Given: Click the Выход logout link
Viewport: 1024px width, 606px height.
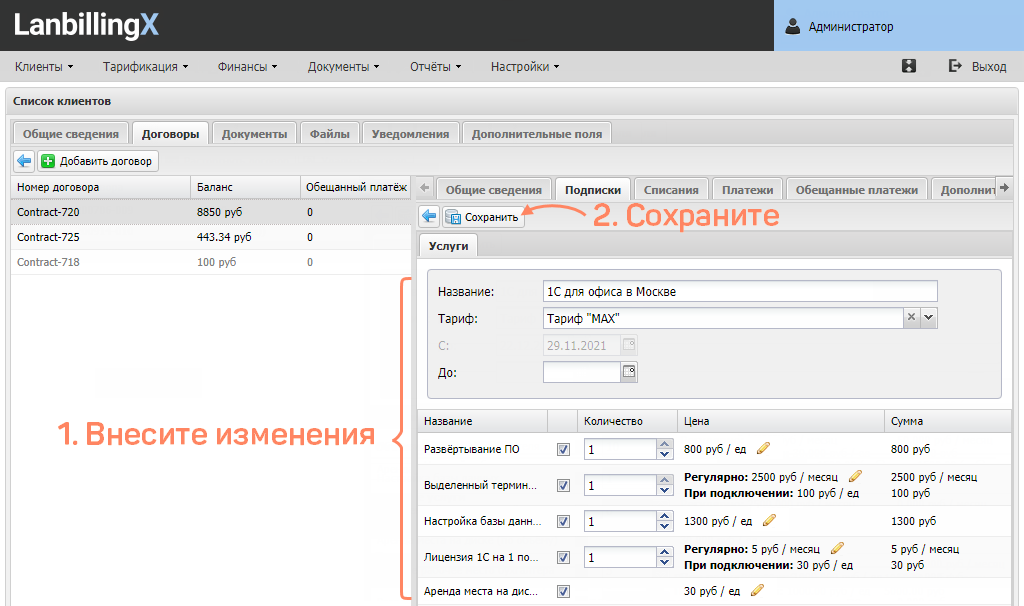Looking at the screenshot, I should (977, 66).
